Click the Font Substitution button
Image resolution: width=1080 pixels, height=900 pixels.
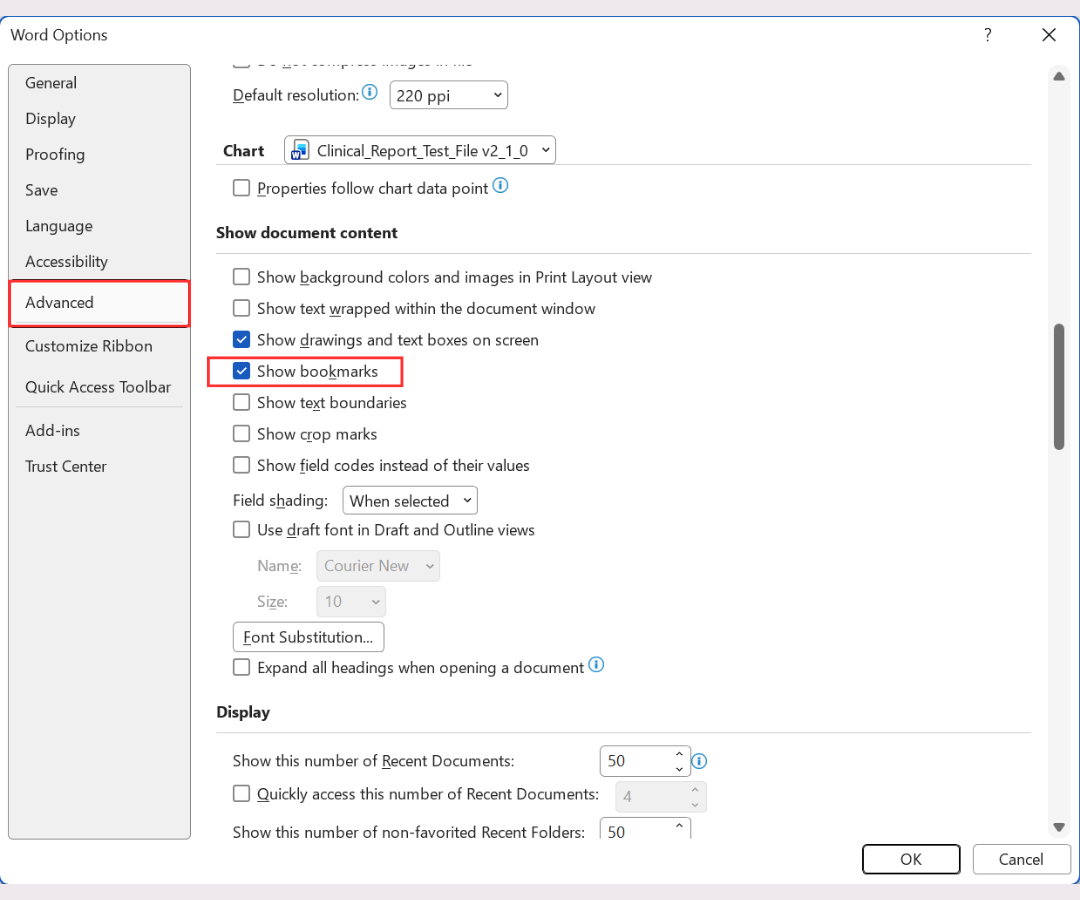(x=309, y=637)
